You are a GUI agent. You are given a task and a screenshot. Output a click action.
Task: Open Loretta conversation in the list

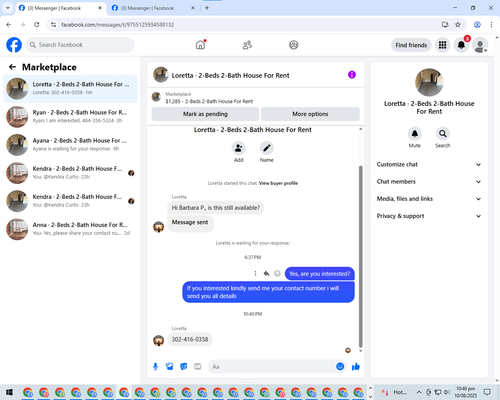[x=70, y=89]
